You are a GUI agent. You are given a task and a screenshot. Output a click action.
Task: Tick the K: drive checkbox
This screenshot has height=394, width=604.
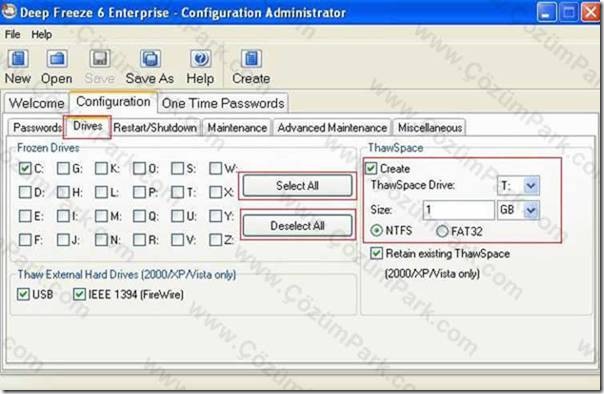101,168
